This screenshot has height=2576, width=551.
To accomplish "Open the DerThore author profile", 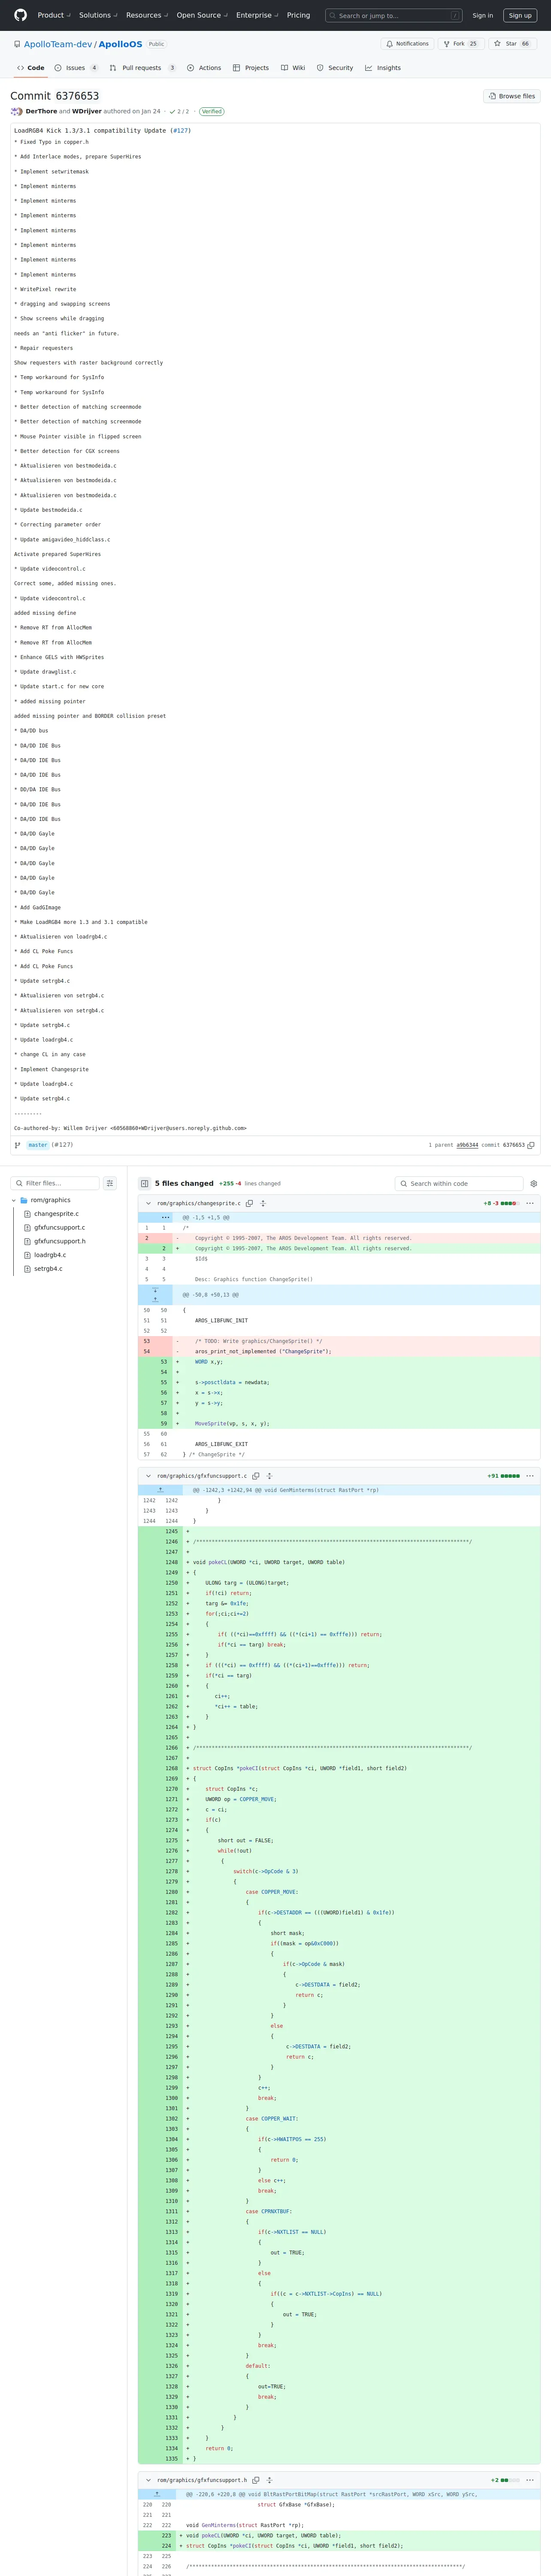I will click(x=41, y=112).
